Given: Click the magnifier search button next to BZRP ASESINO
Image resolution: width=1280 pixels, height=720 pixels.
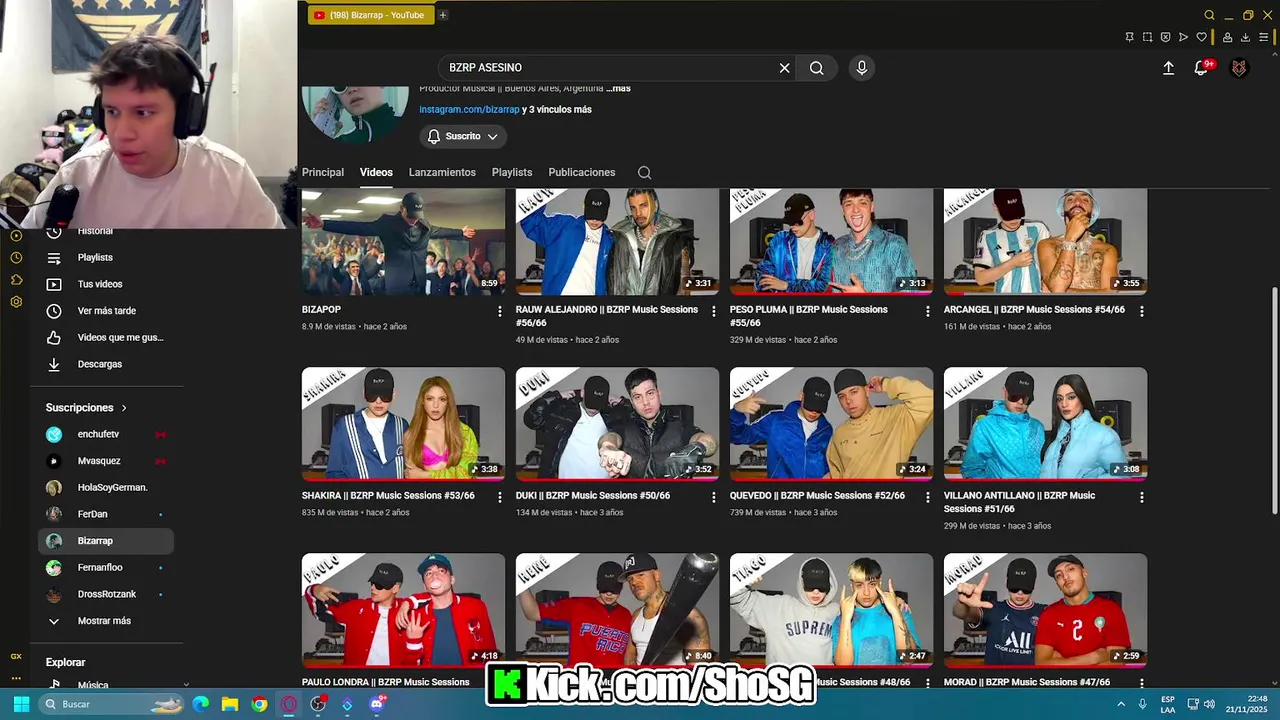Looking at the screenshot, I should click(817, 68).
